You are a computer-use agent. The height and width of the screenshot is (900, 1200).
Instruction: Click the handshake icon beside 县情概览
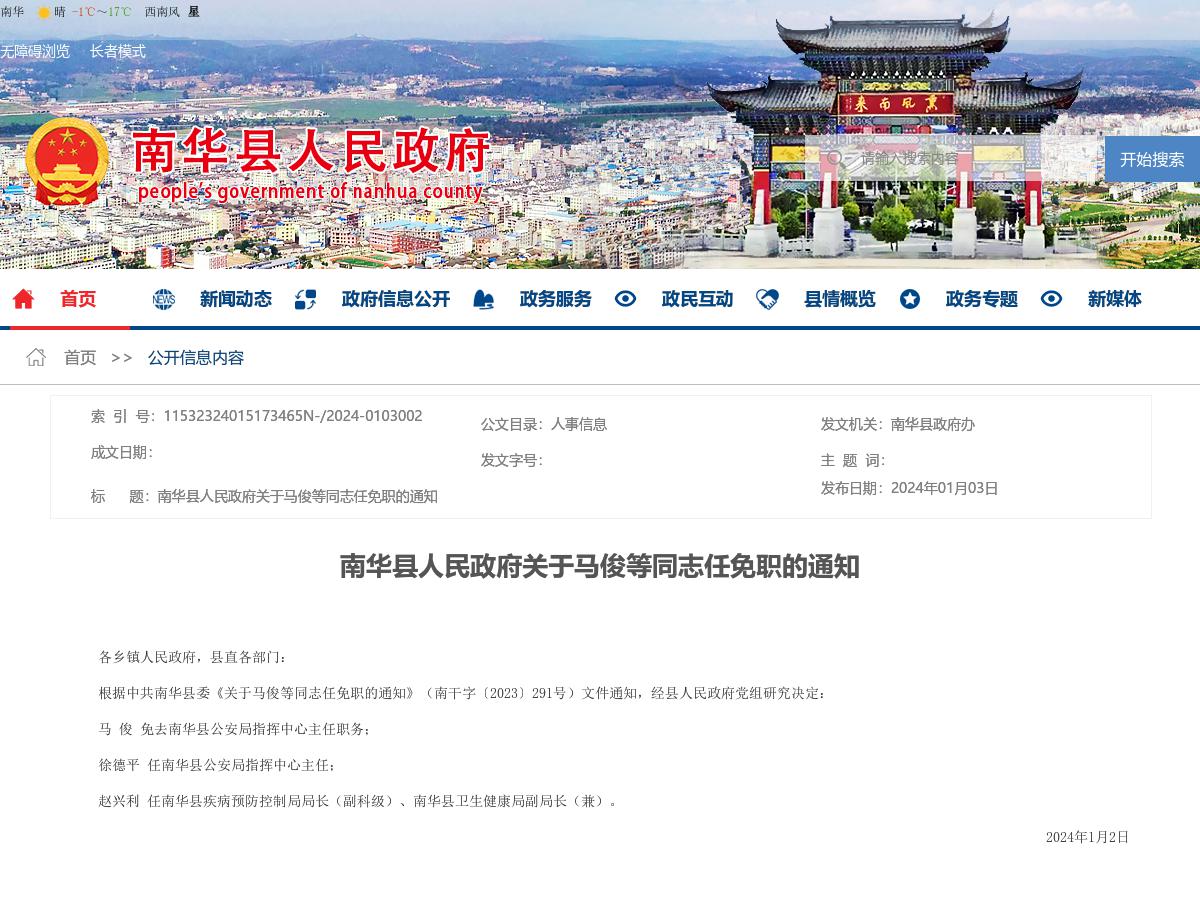[767, 299]
